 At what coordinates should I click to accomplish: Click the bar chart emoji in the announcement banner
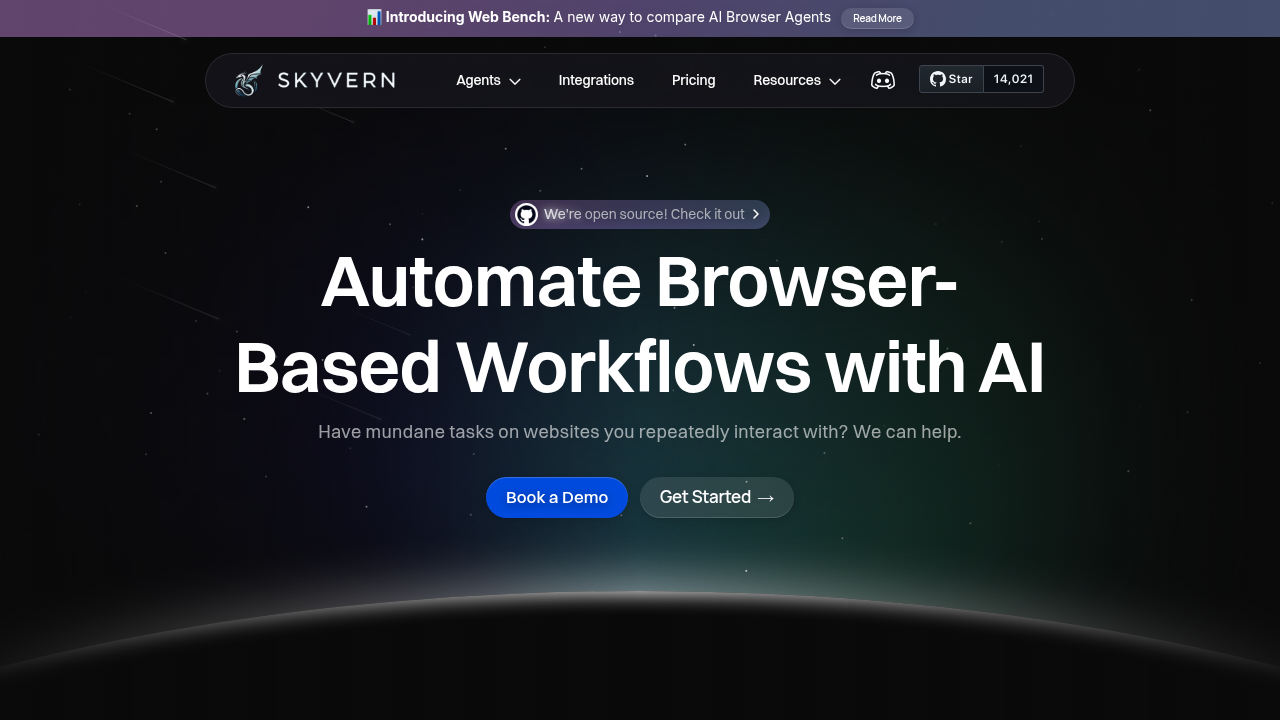373,17
